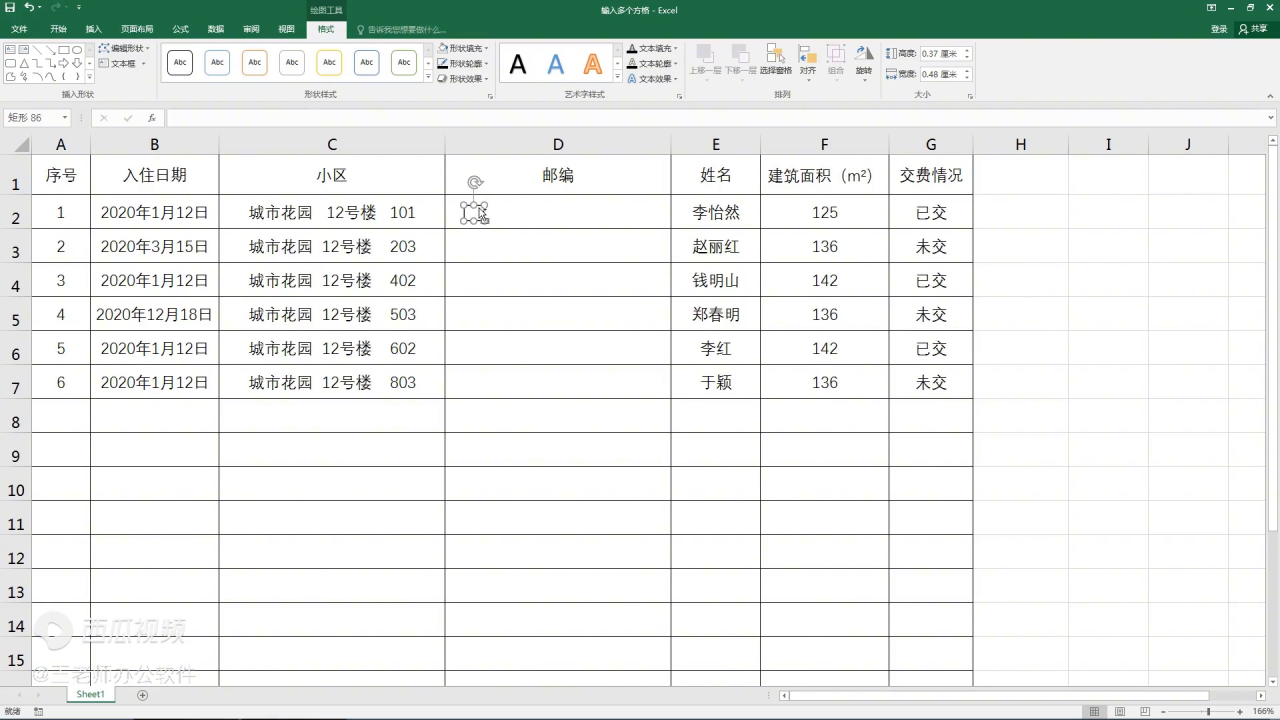
Task: Pick the straight line shape
Action: pos(37,49)
